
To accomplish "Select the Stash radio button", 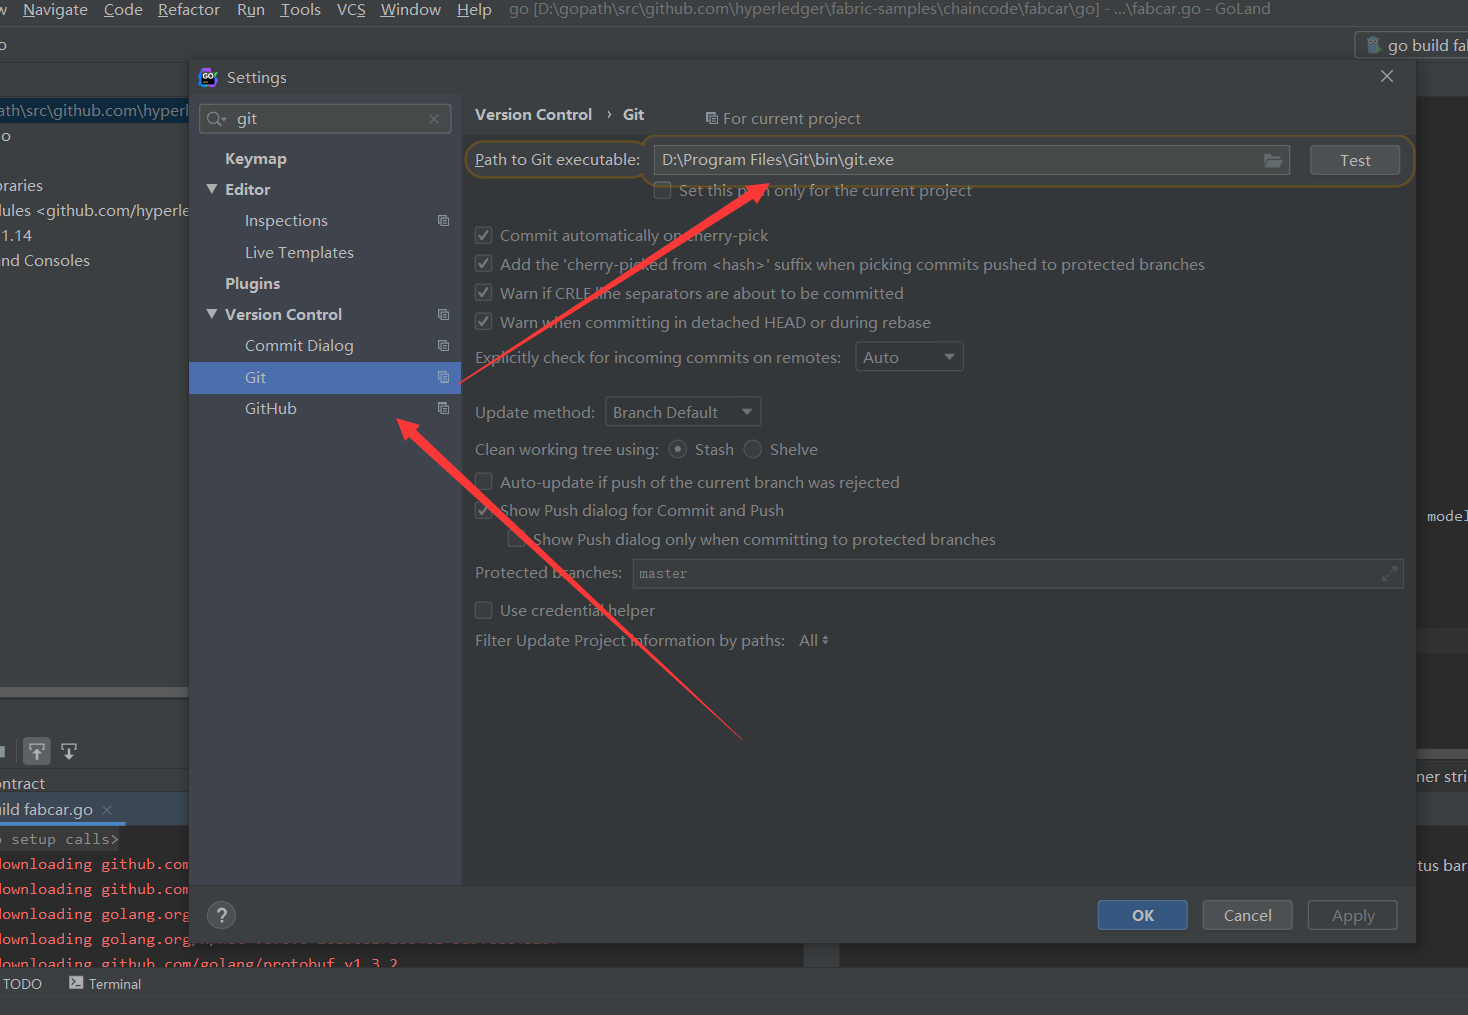I will click(x=678, y=449).
